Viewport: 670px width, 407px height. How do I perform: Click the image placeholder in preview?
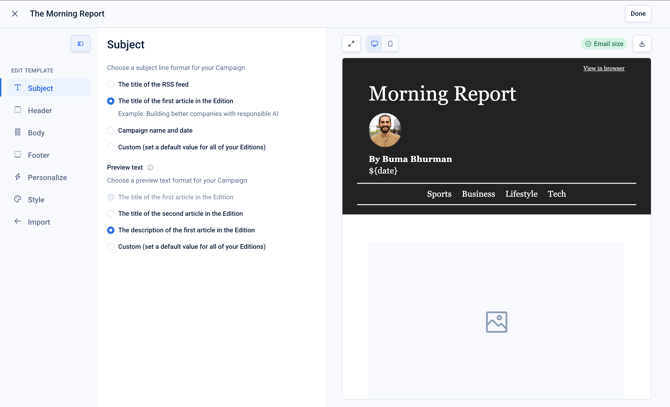[x=497, y=322]
